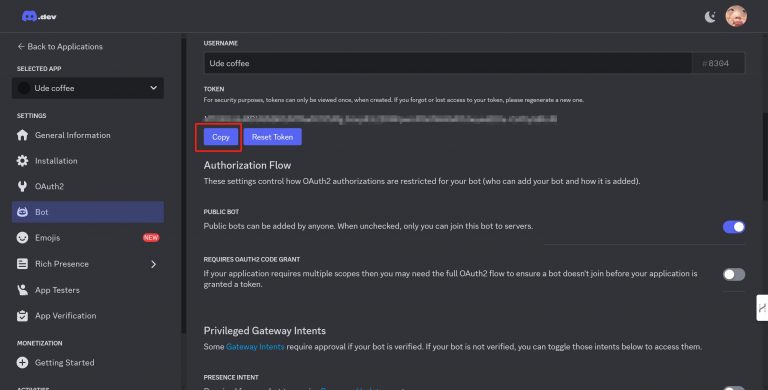Viewport: 768px width, 390px height.
Task: Select the Bot menu item
Action: coord(88,212)
